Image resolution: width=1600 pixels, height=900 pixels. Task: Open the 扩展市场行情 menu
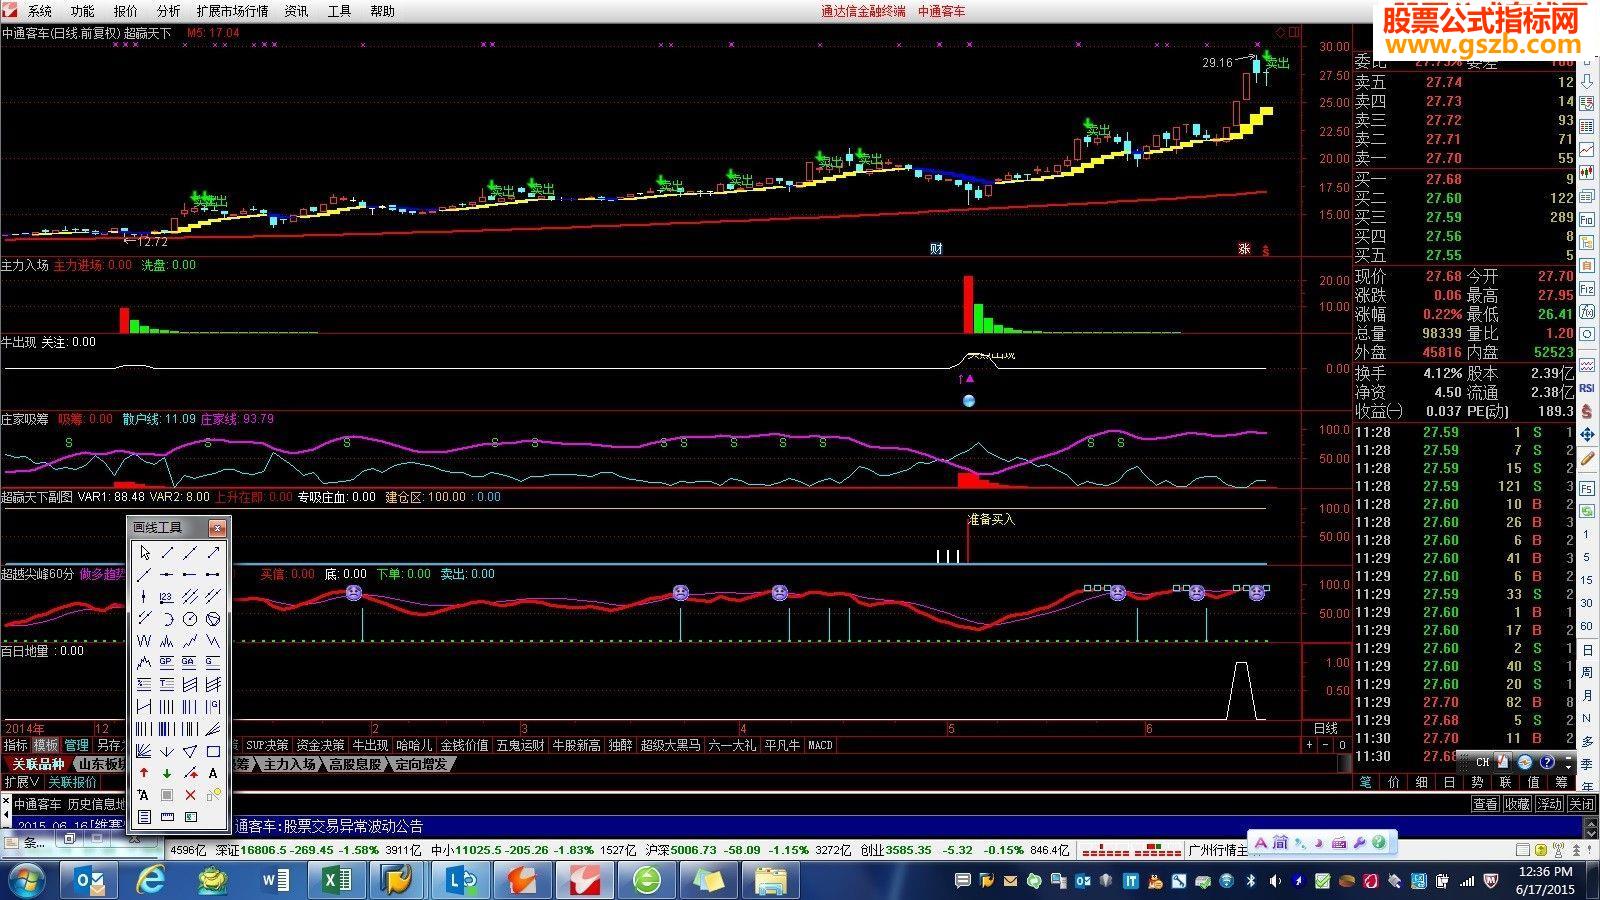click(x=232, y=11)
